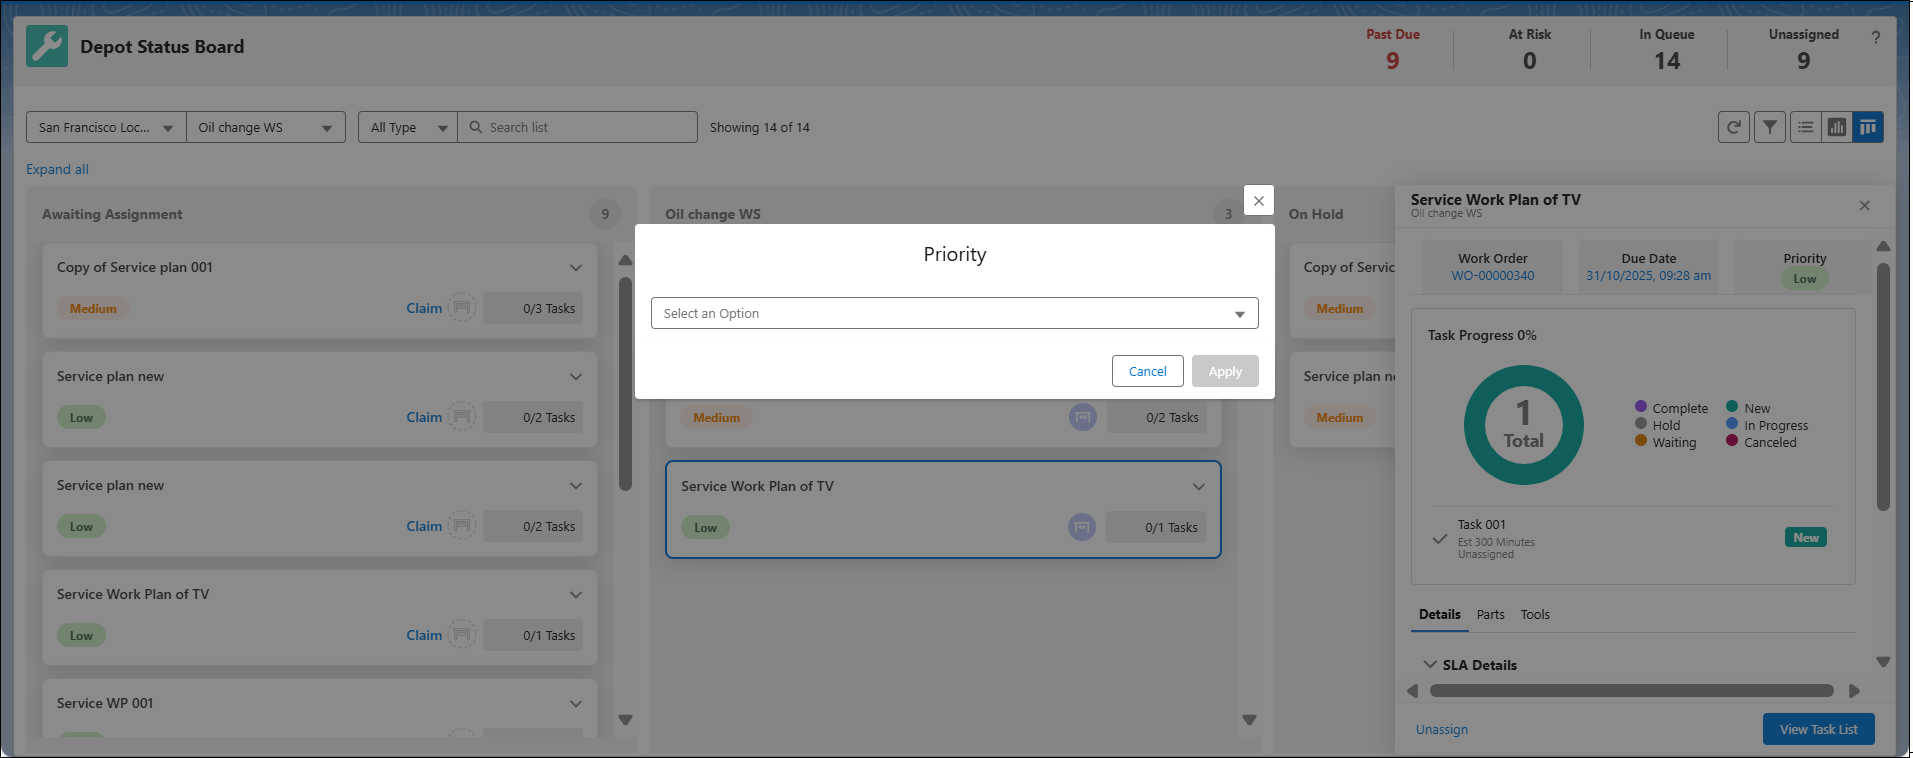Click assigned-user icon on Oil change Service Work Plan of TV card

[x=1082, y=527]
